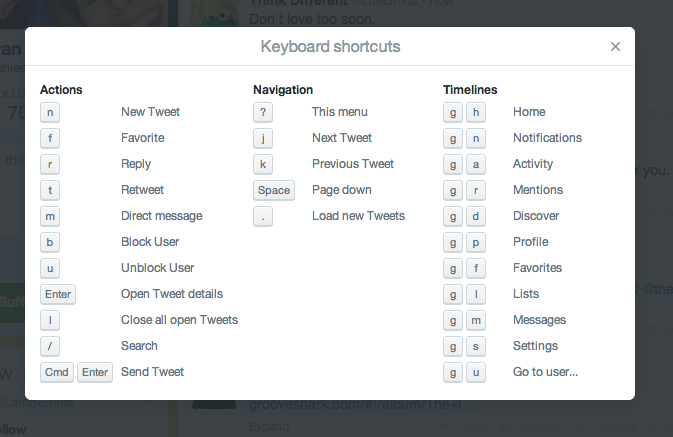Click the 'Direct message' label
Viewport: 673px width, 437px height.
click(x=161, y=216)
